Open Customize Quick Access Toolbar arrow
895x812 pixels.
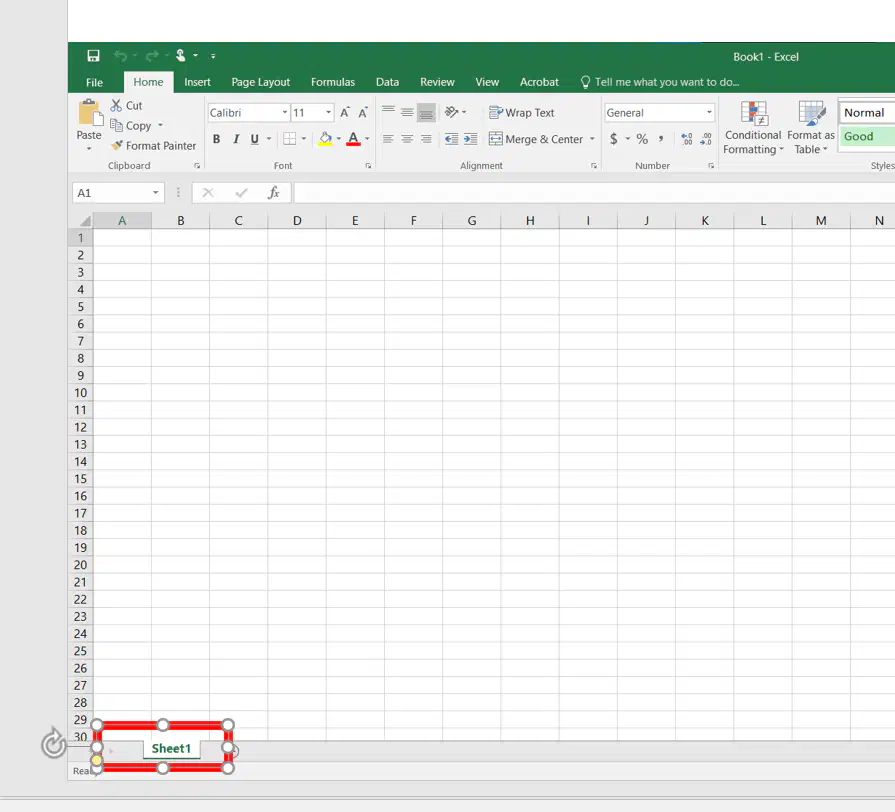pyautogui.click(x=213, y=56)
